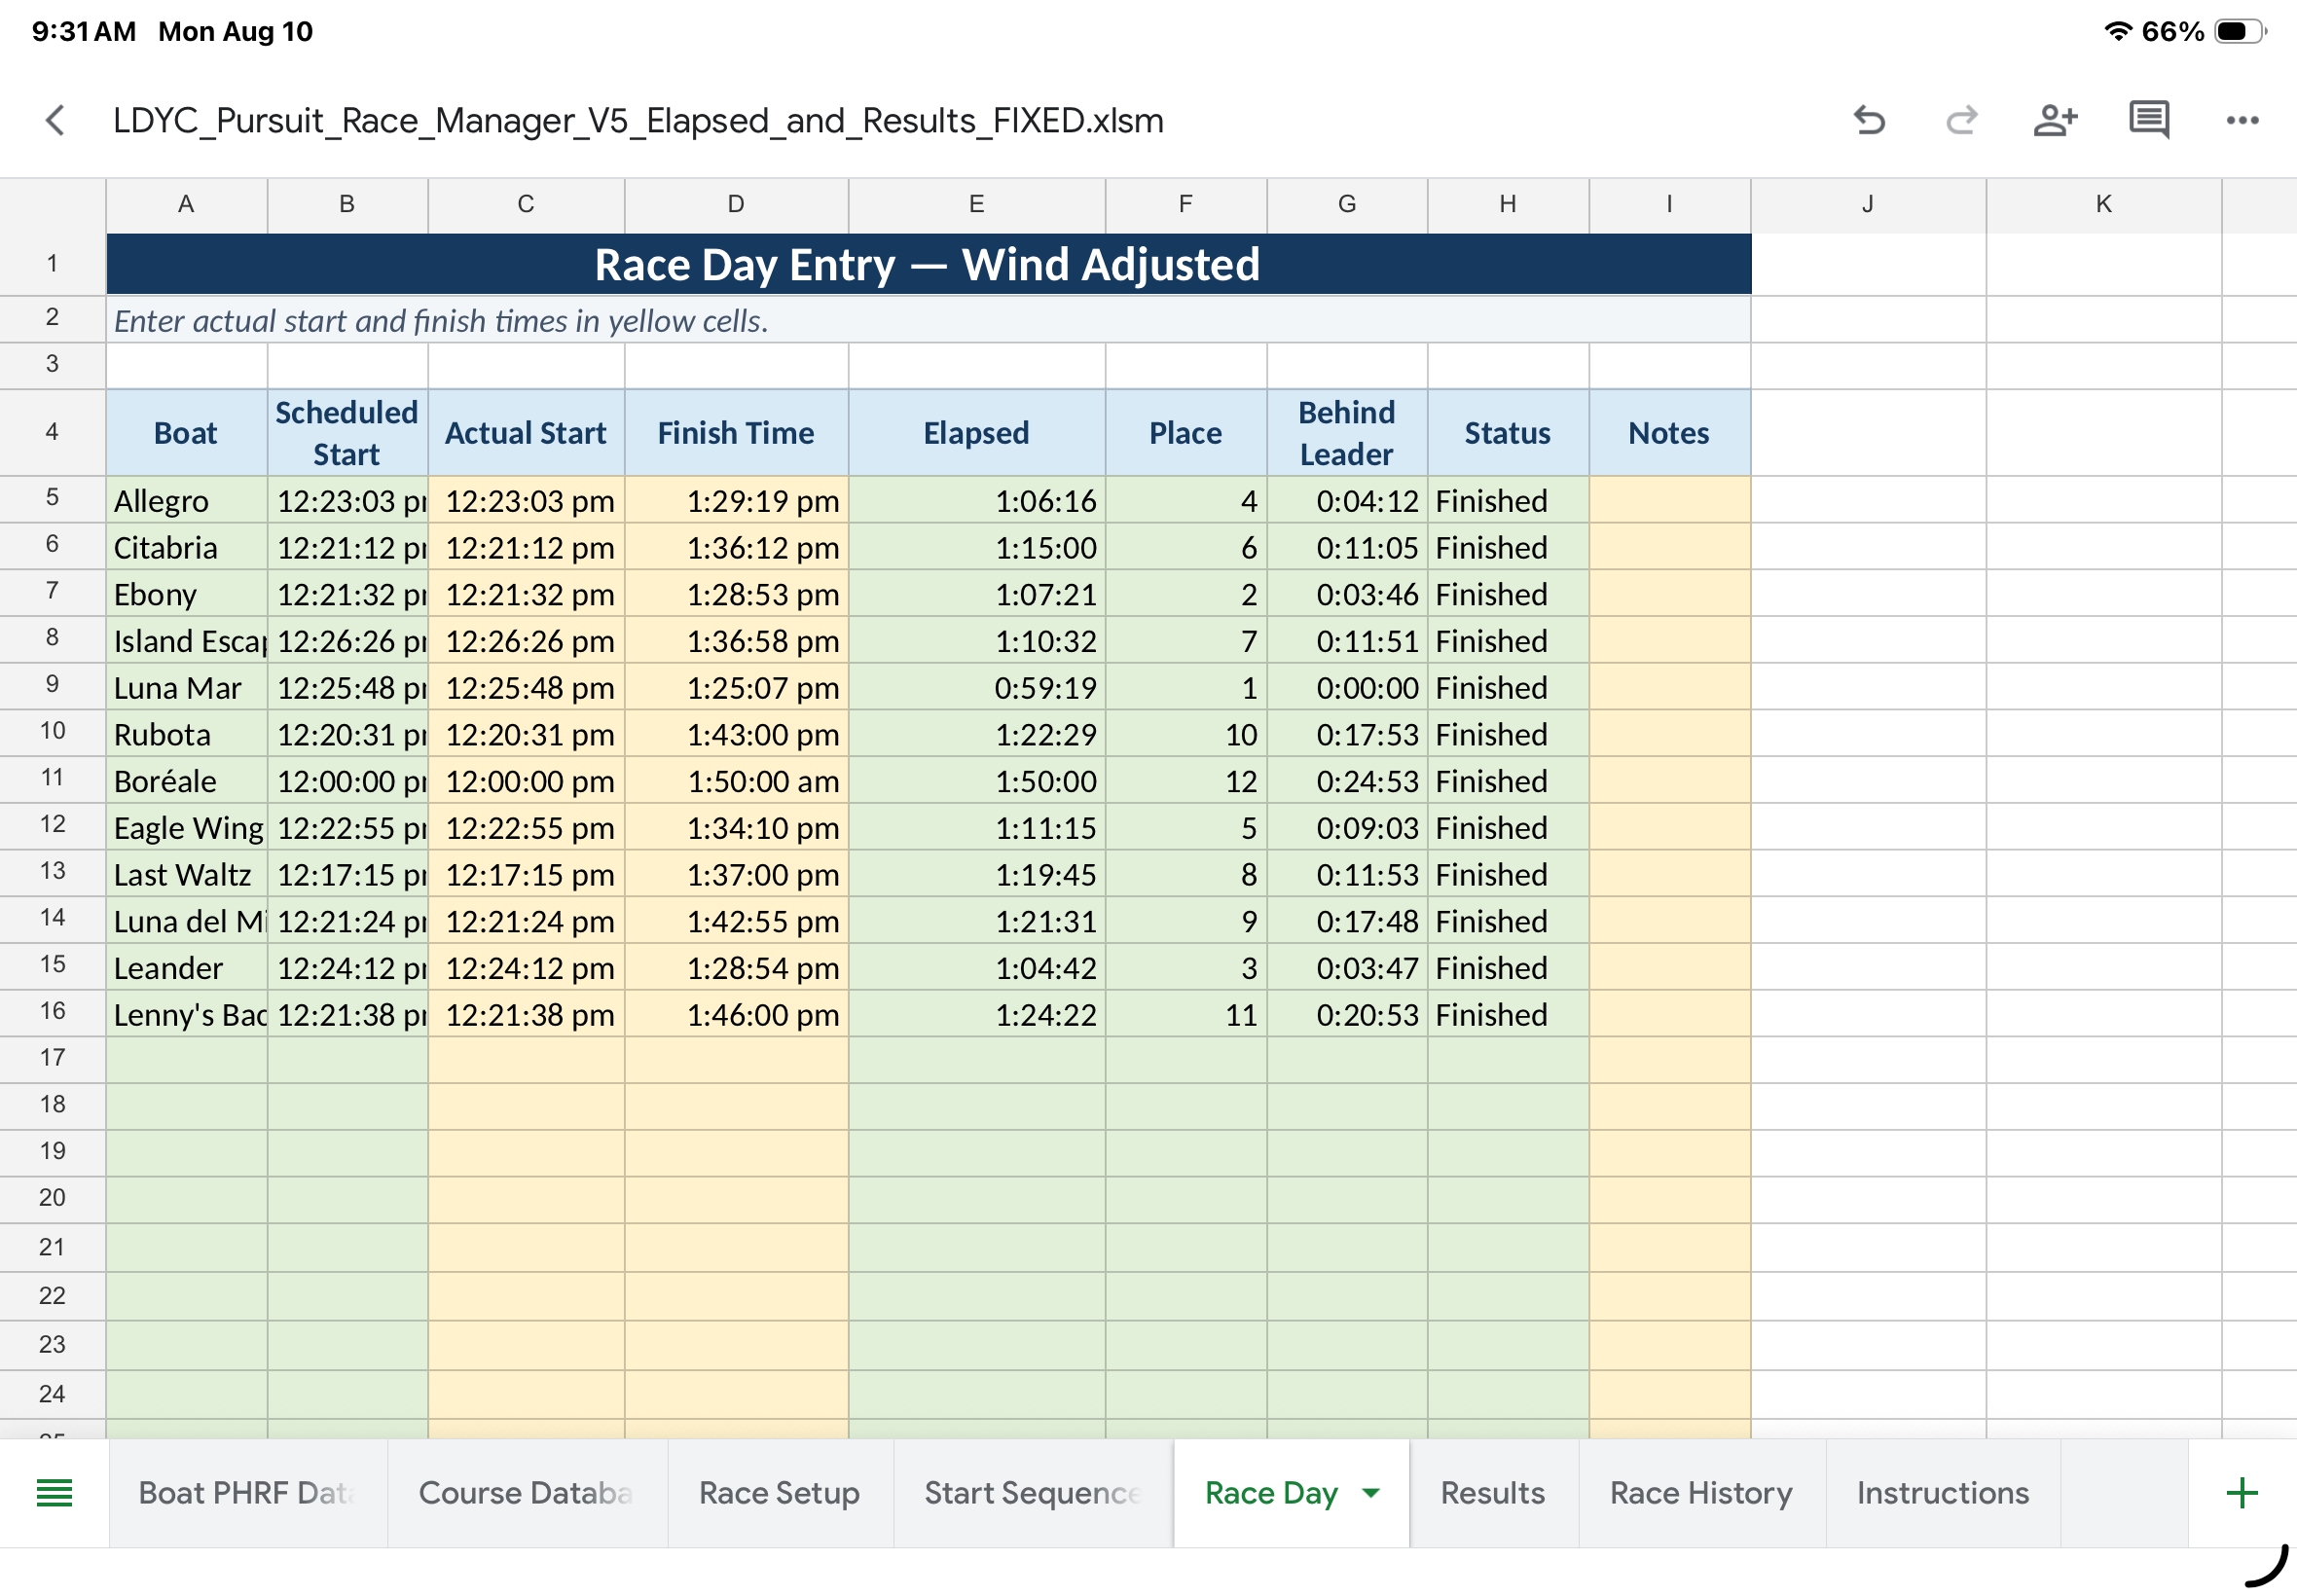Screen dimensions: 2297x1596
Task: Open the Boat PHRF Data tab
Action: point(247,1493)
